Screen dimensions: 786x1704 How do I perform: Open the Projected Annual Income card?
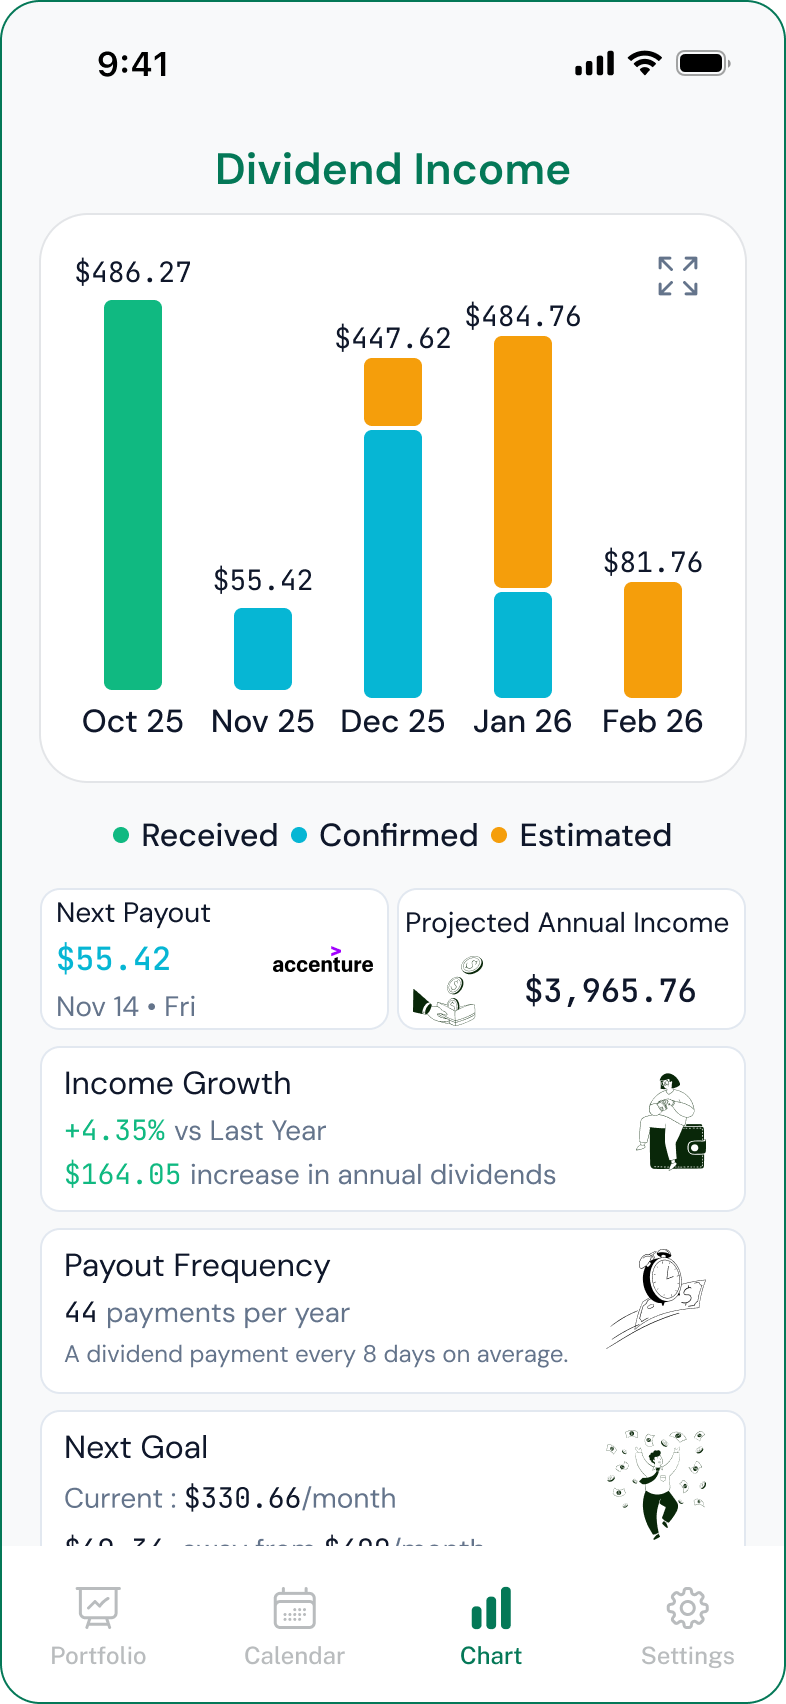click(572, 959)
